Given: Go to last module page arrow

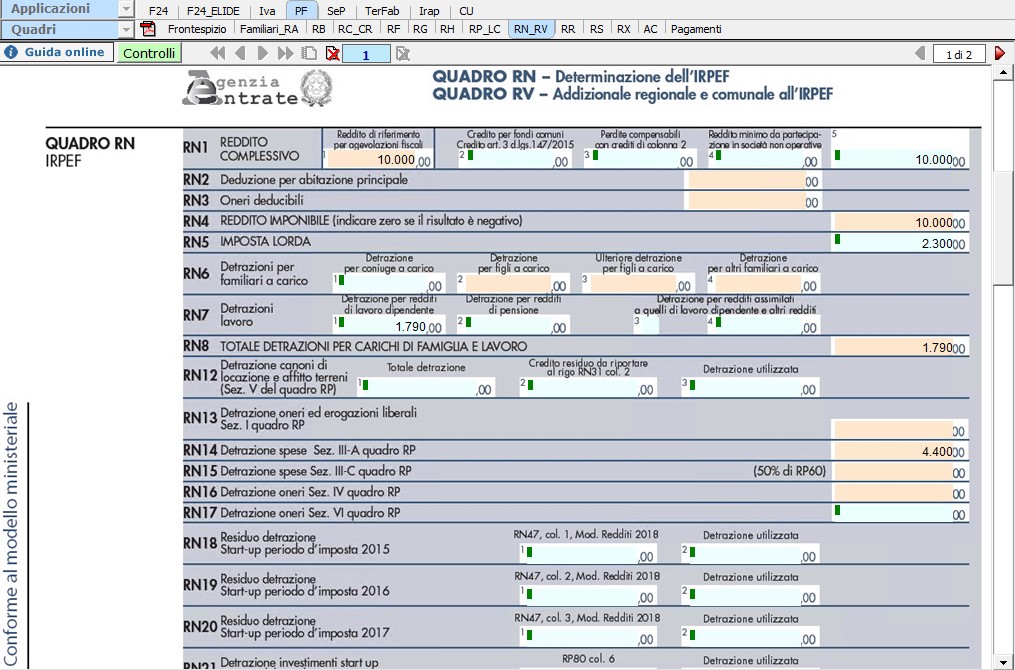Looking at the screenshot, I should click(285, 53).
